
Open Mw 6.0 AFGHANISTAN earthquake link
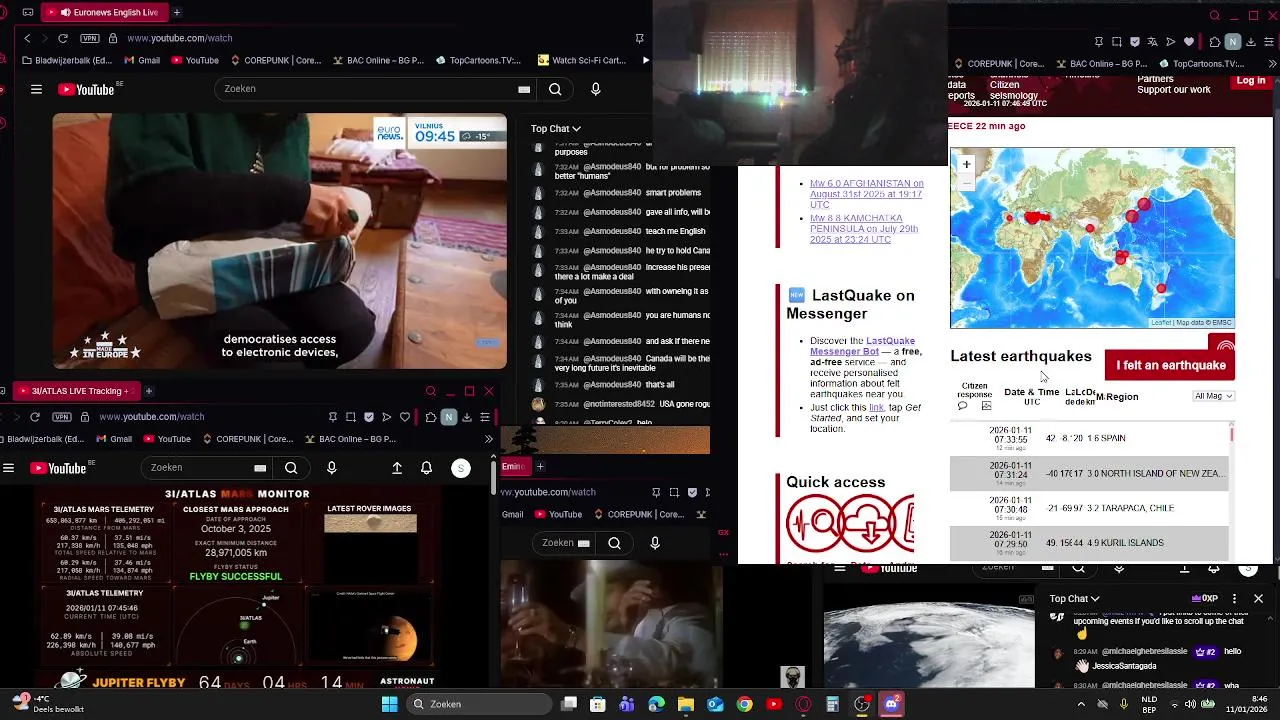pyautogui.click(x=866, y=194)
